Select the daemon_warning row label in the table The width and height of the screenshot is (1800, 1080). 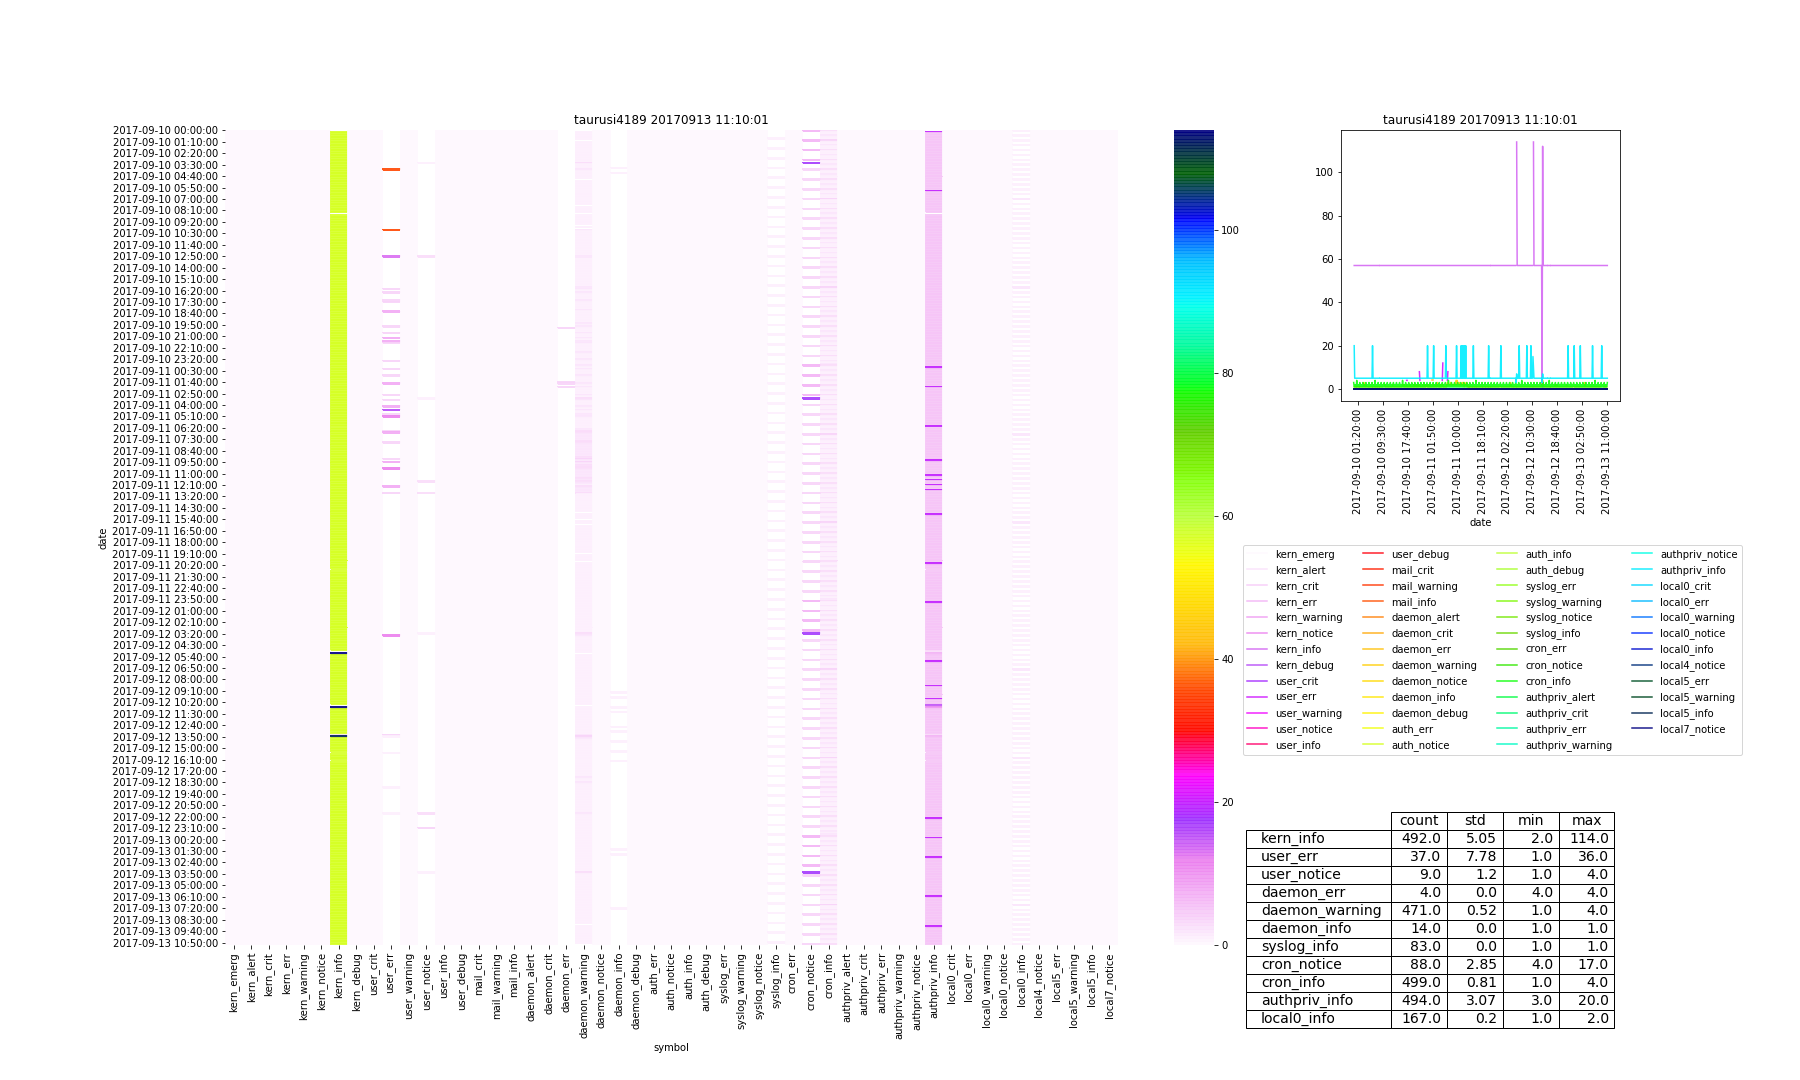[x=1318, y=911]
